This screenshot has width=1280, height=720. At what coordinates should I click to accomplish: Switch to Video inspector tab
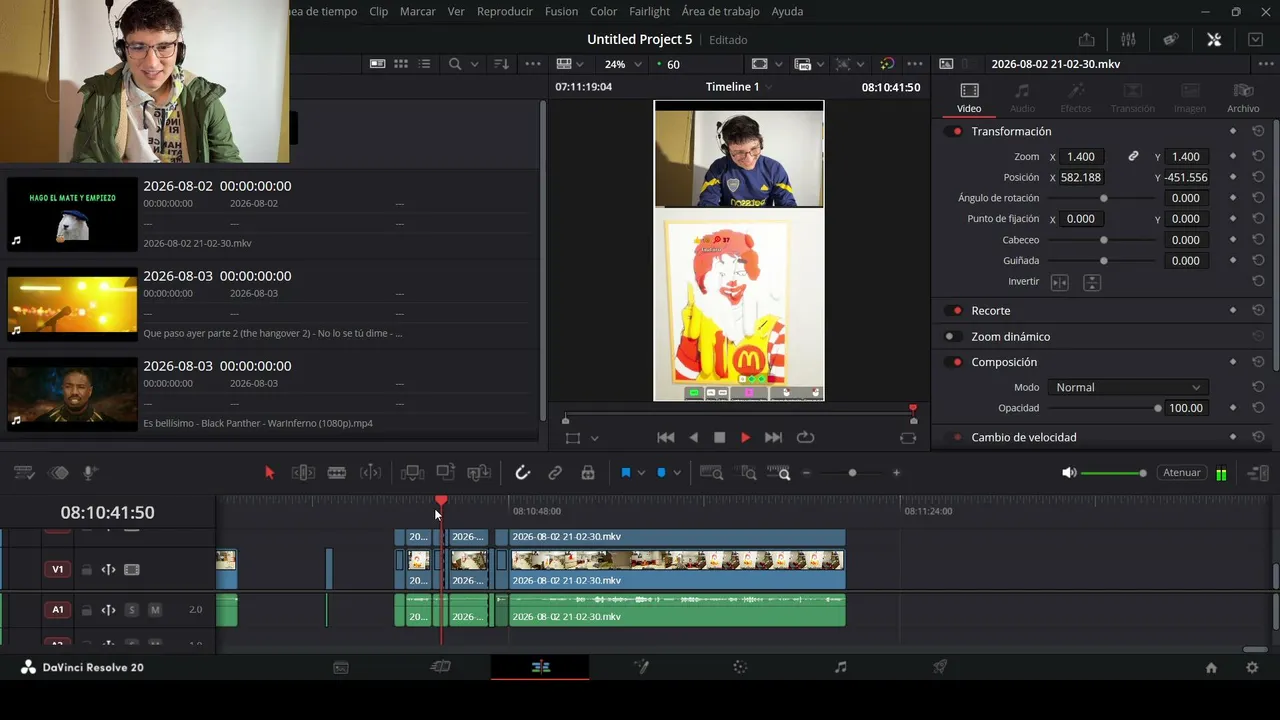pyautogui.click(x=969, y=98)
